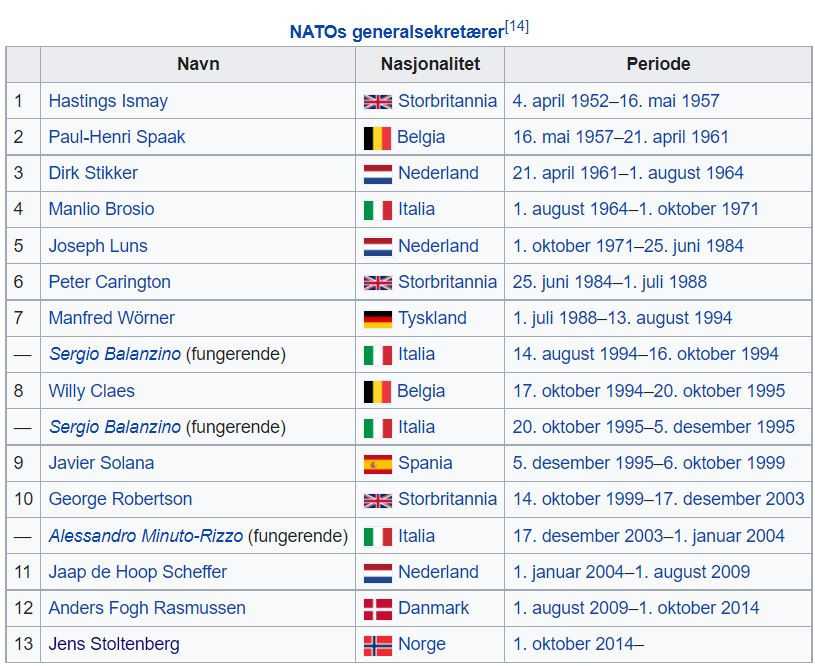Image resolution: width=815 pixels, height=666 pixels.
Task: Click the Italian flag in Manlio Brosio's row
Action: tap(377, 210)
